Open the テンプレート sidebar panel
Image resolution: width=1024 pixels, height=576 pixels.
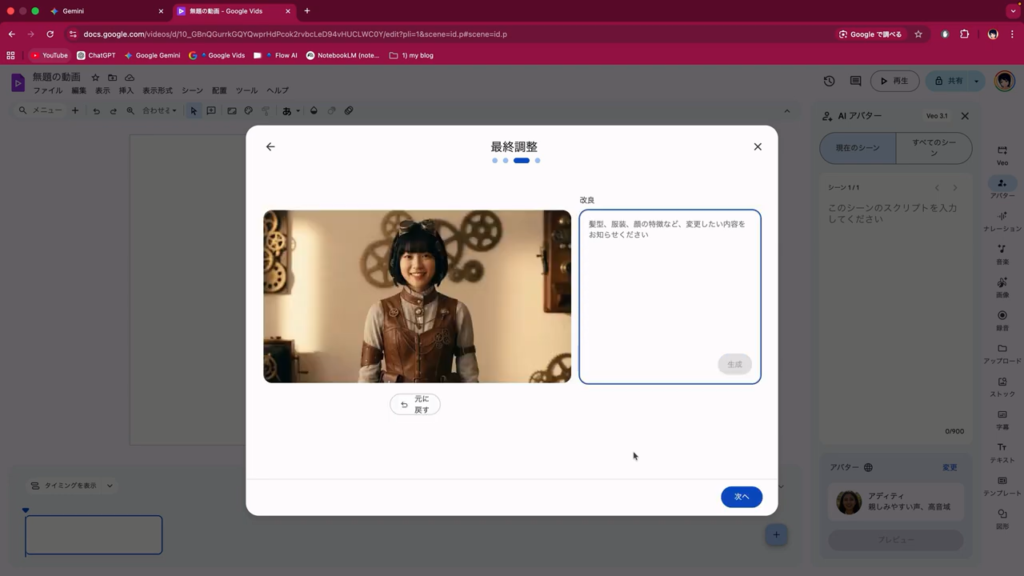(1002, 484)
